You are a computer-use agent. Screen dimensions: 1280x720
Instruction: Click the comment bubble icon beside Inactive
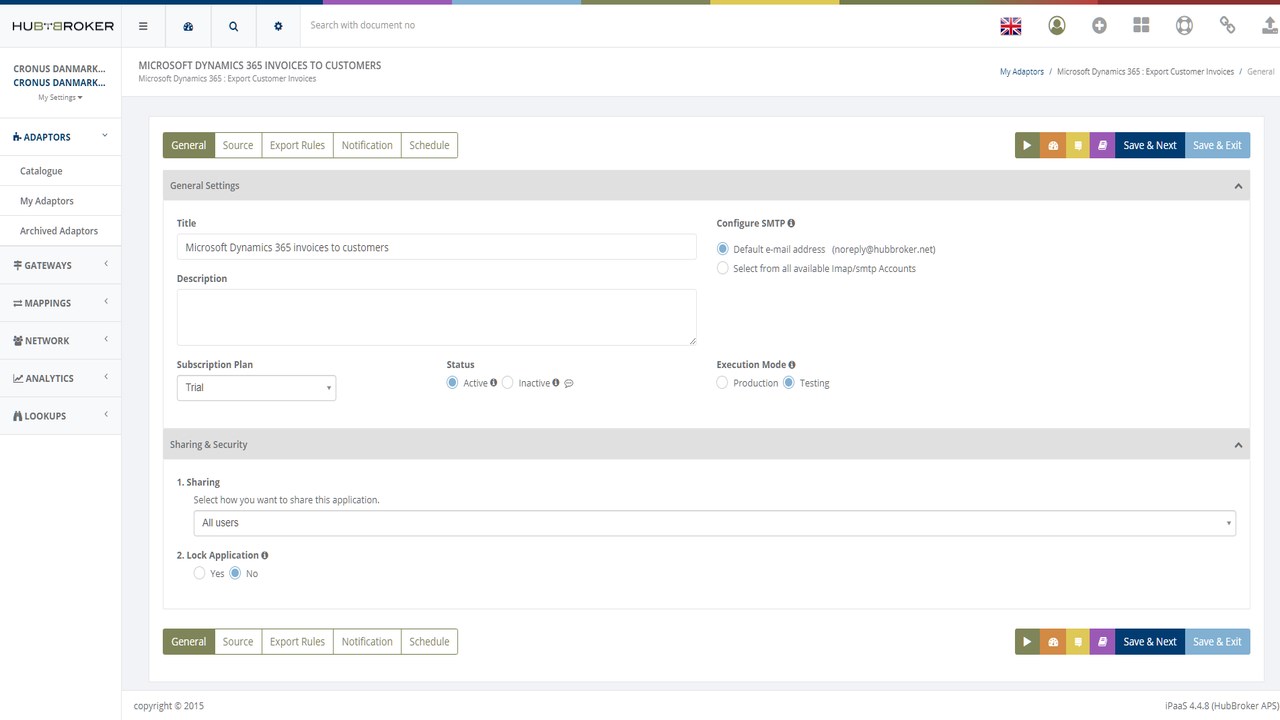[569, 384]
